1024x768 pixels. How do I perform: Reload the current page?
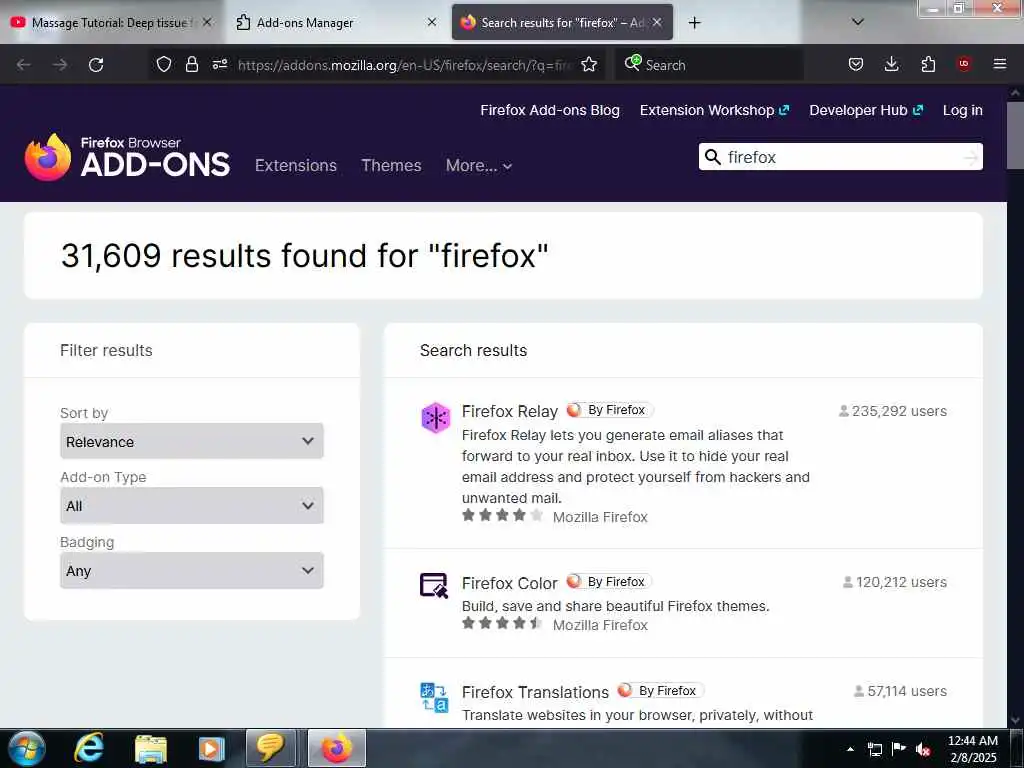pyautogui.click(x=96, y=65)
